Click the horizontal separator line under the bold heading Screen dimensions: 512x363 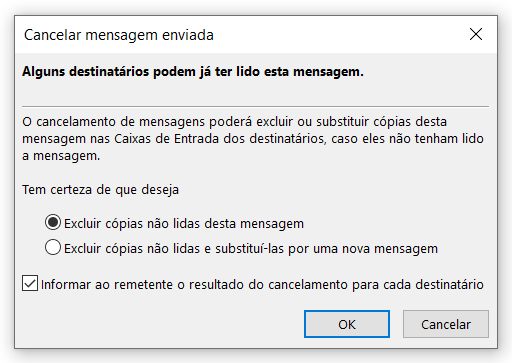click(x=255, y=107)
